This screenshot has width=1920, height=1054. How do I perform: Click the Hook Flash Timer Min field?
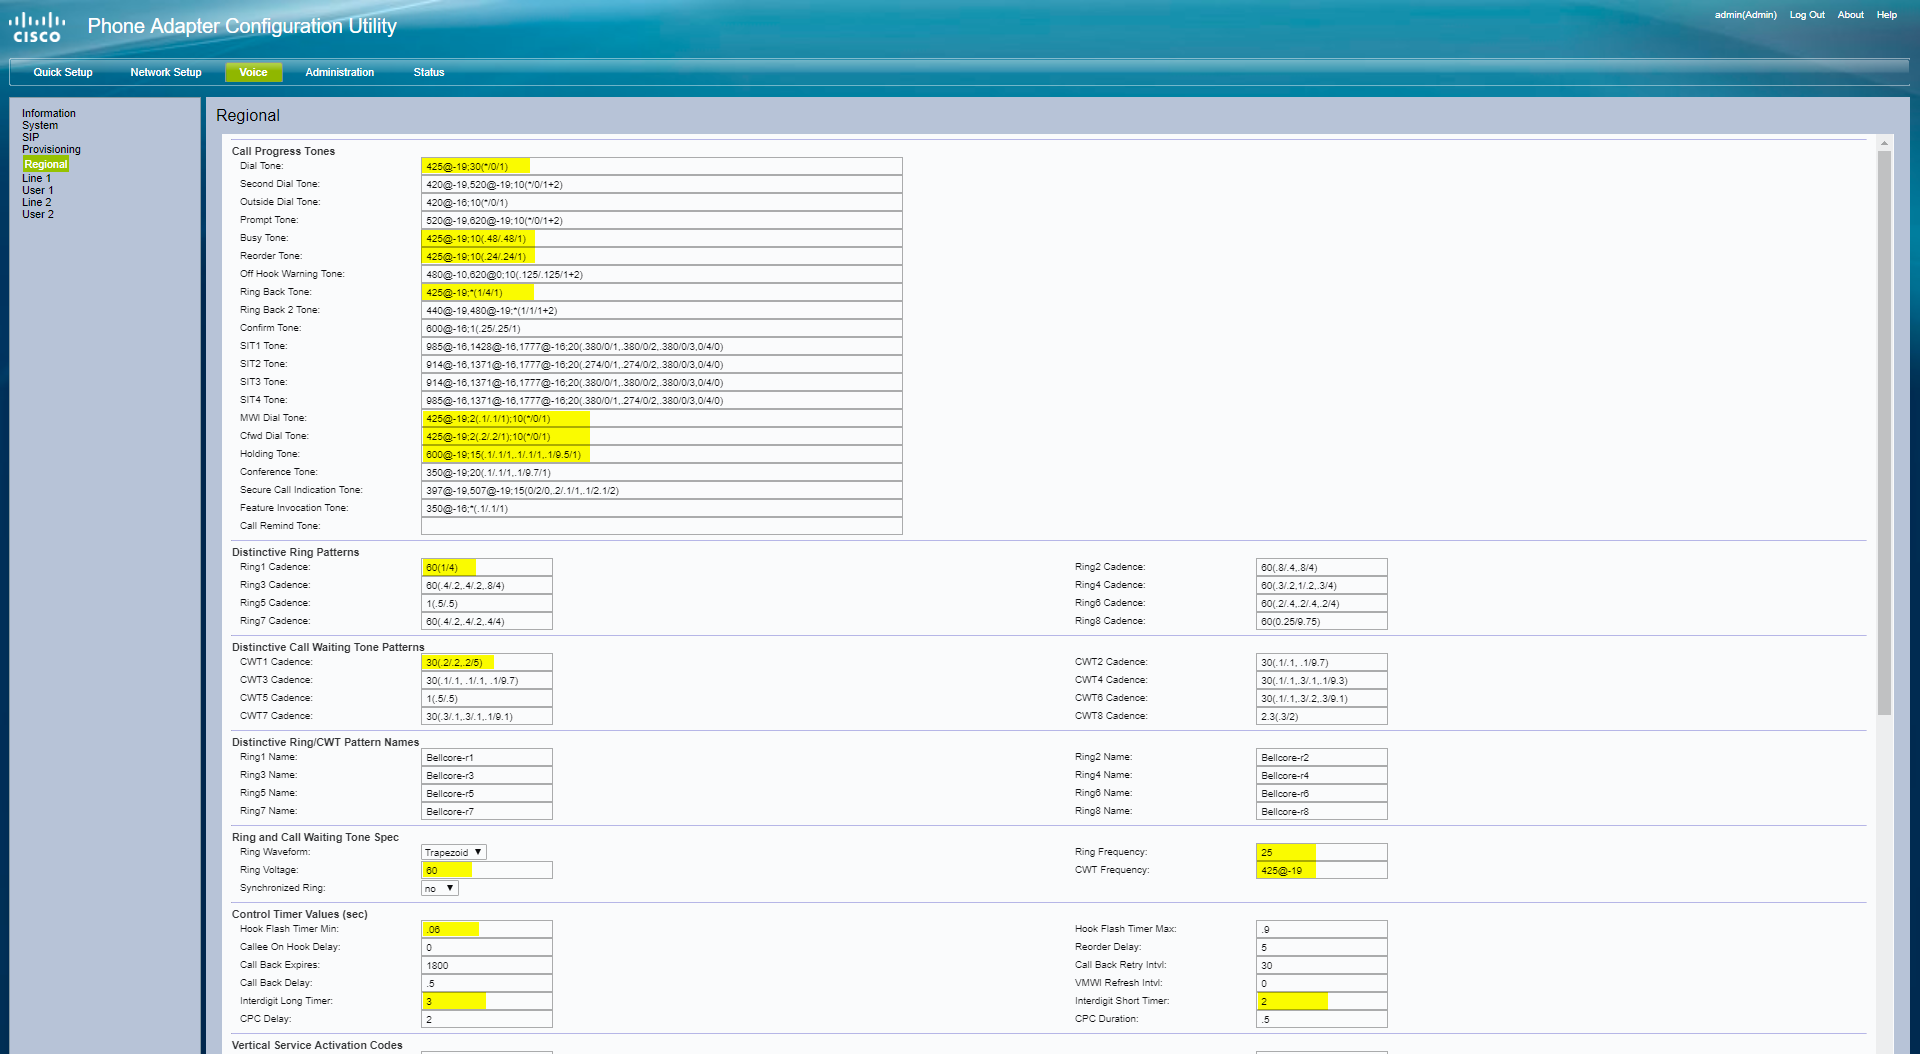tap(486, 929)
